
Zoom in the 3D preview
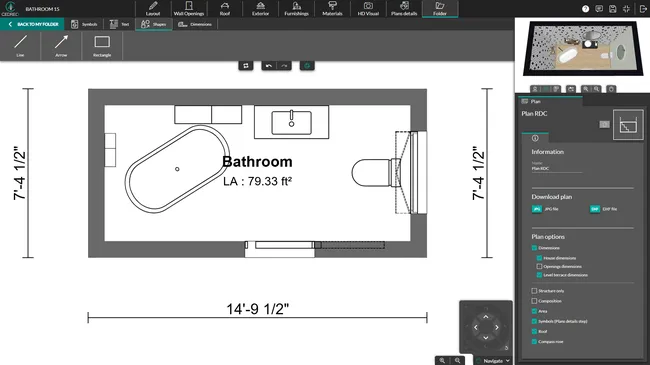[586, 89]
